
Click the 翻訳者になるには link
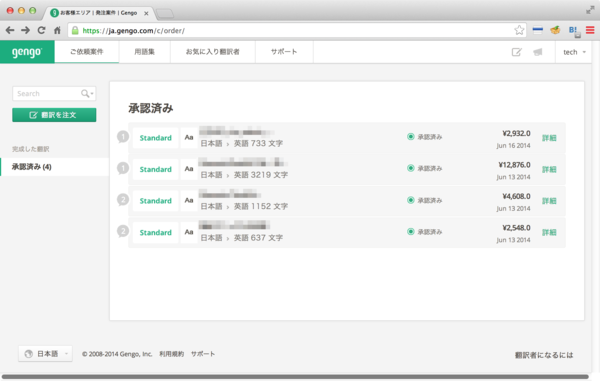544,355
